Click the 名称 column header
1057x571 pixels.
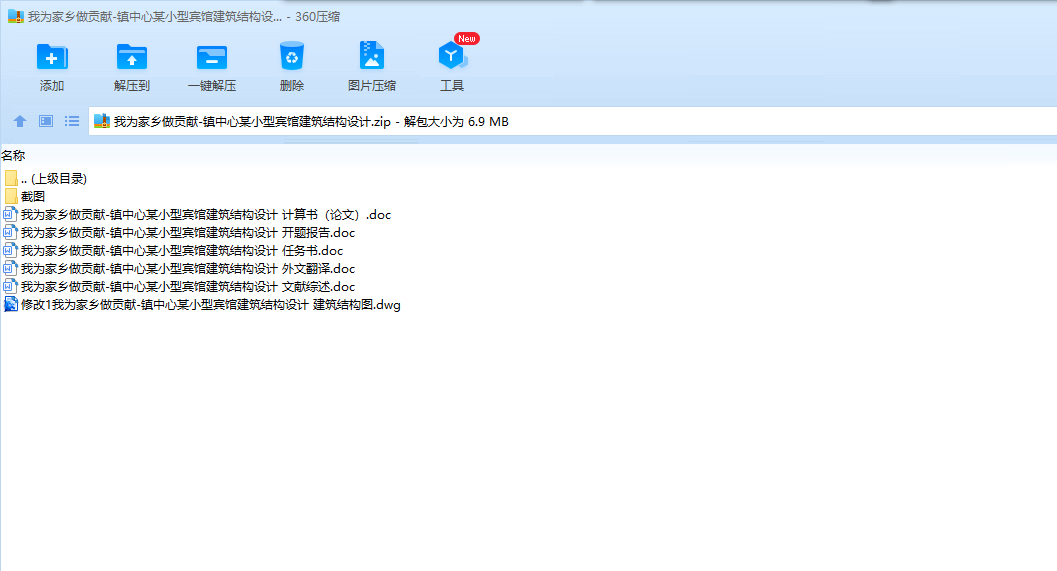[x=13, y=156]
